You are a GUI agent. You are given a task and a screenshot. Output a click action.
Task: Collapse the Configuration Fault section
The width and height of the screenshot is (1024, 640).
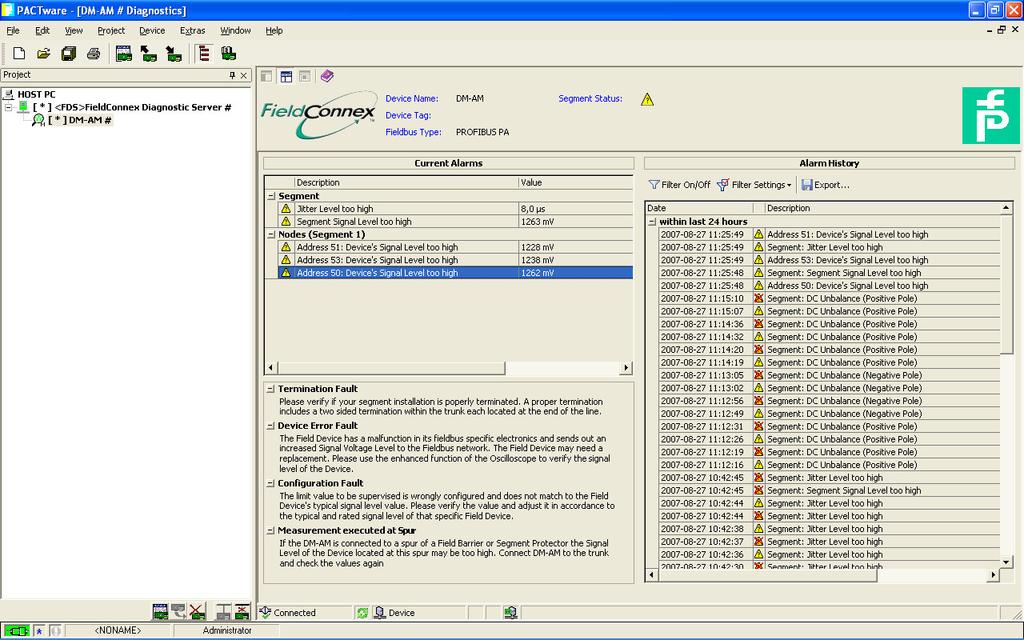click(x=270, y=483)
